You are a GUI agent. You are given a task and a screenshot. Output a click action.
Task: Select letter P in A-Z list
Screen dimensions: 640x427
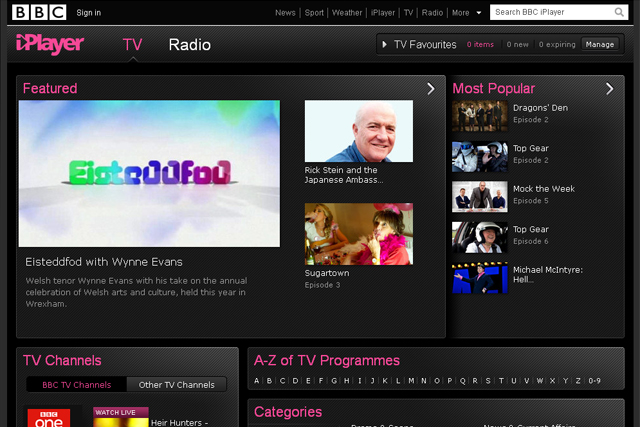coord(449,380)
